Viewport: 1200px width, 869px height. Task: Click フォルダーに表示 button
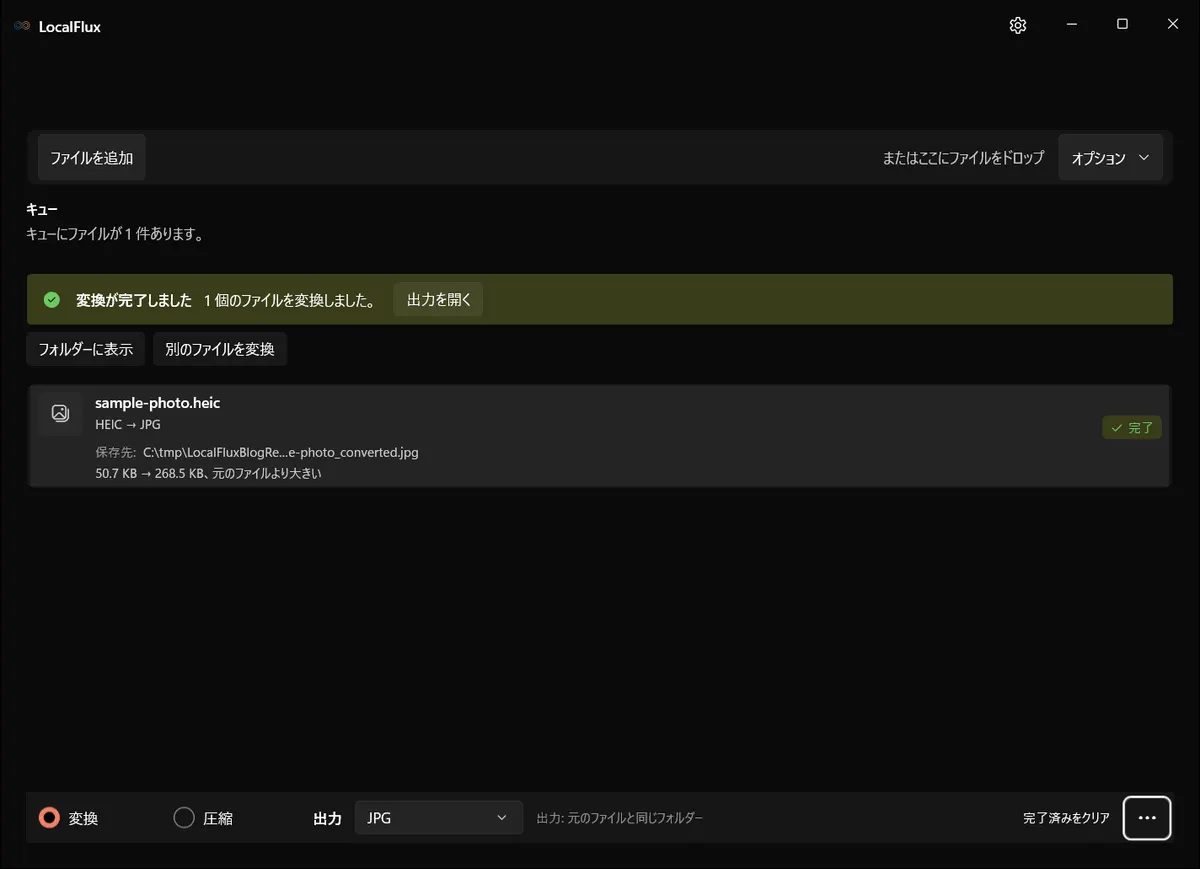point(86,349)
